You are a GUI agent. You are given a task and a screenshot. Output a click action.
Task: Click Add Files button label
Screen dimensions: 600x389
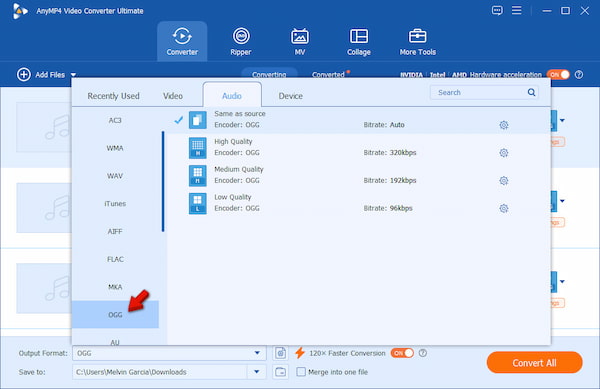click(50, 75)
